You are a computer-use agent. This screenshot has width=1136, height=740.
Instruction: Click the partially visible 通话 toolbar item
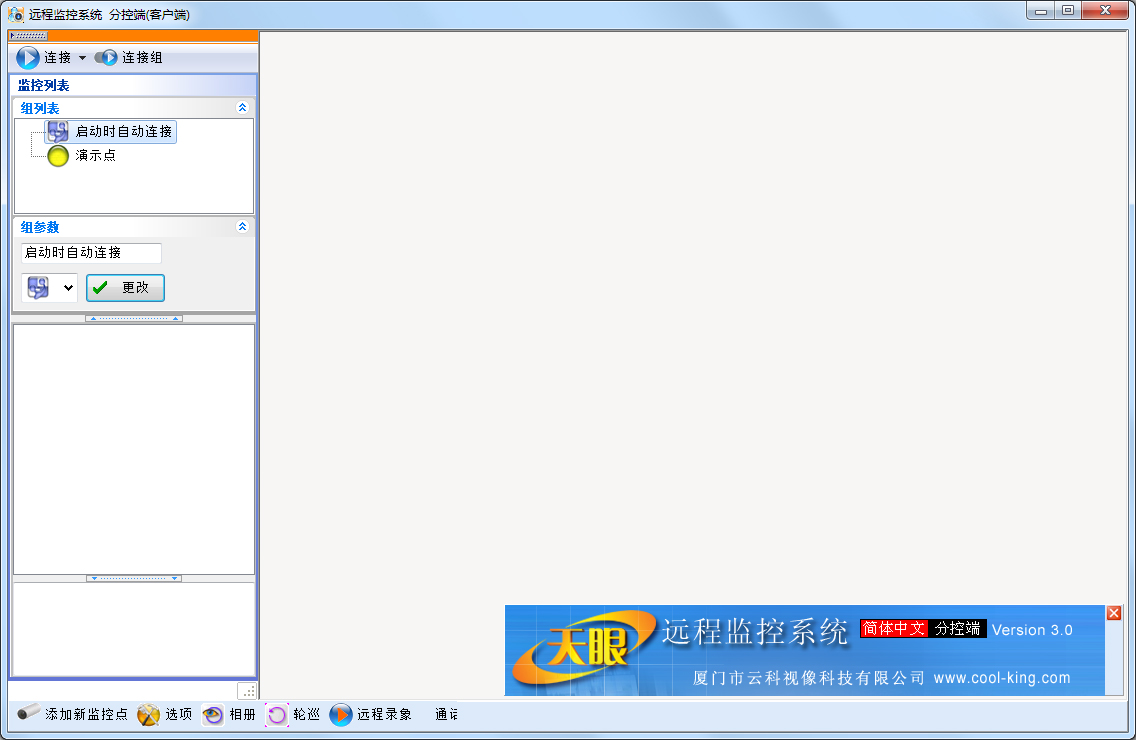(446, 714)
